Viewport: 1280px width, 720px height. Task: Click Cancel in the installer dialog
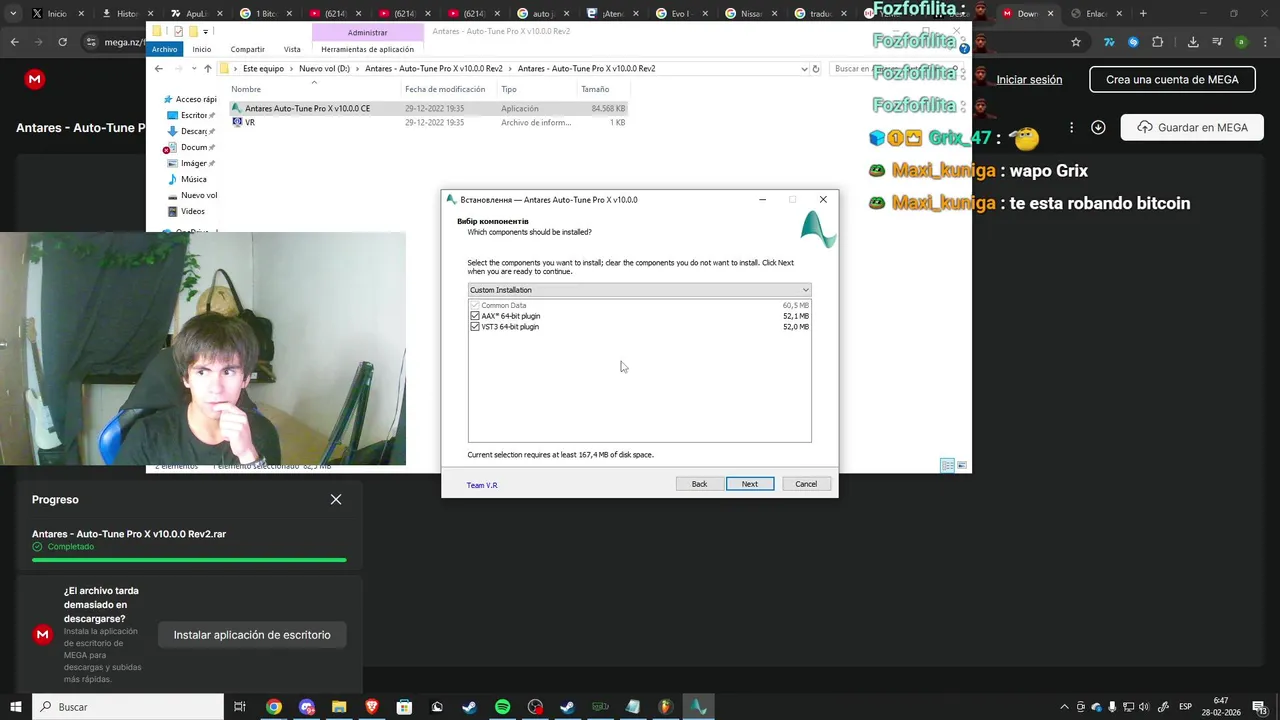(806, 484)
